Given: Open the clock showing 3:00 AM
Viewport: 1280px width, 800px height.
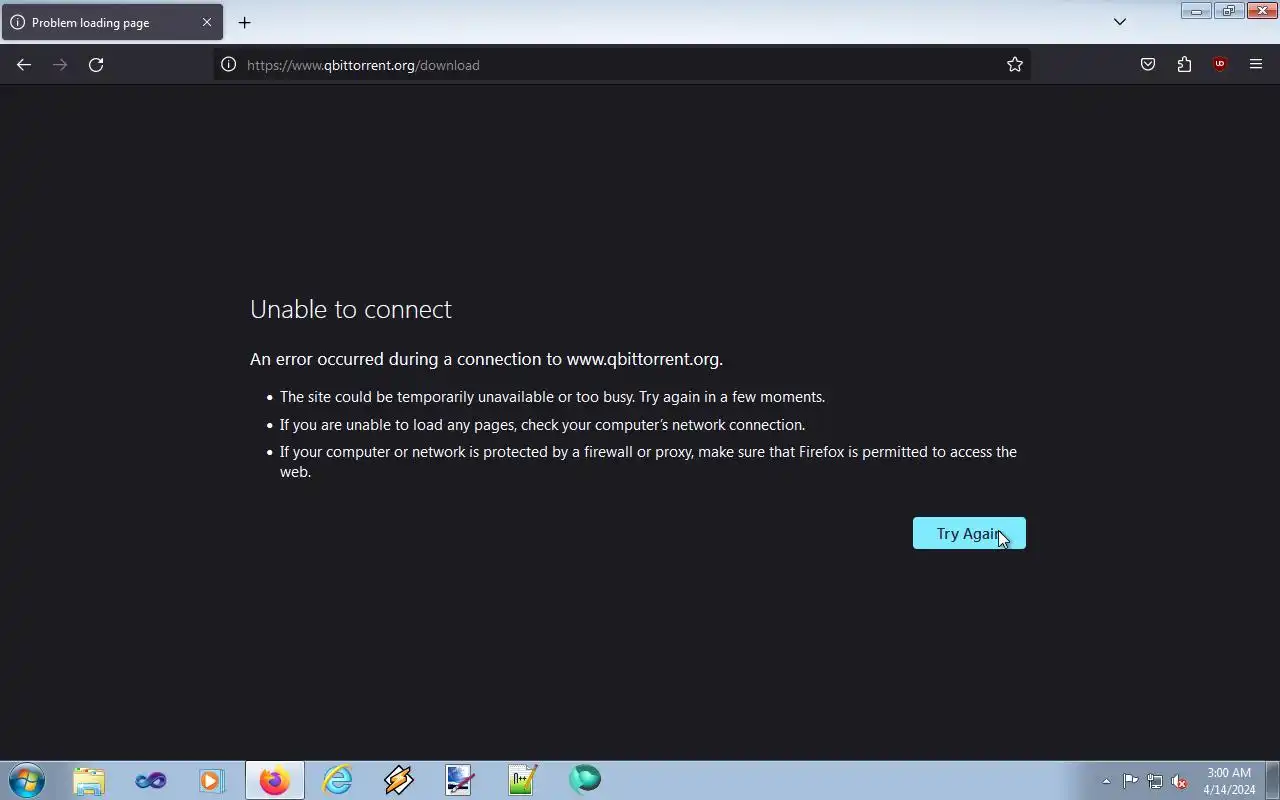Looking at the screenshot, I should click(1229, 781).
